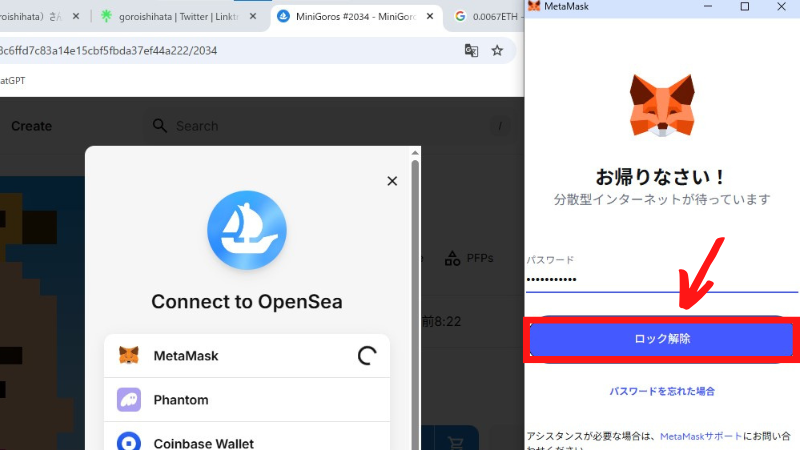Select MetaMask in Connect to OpenSea
The image size is (800, 450).
pos(247,356)
